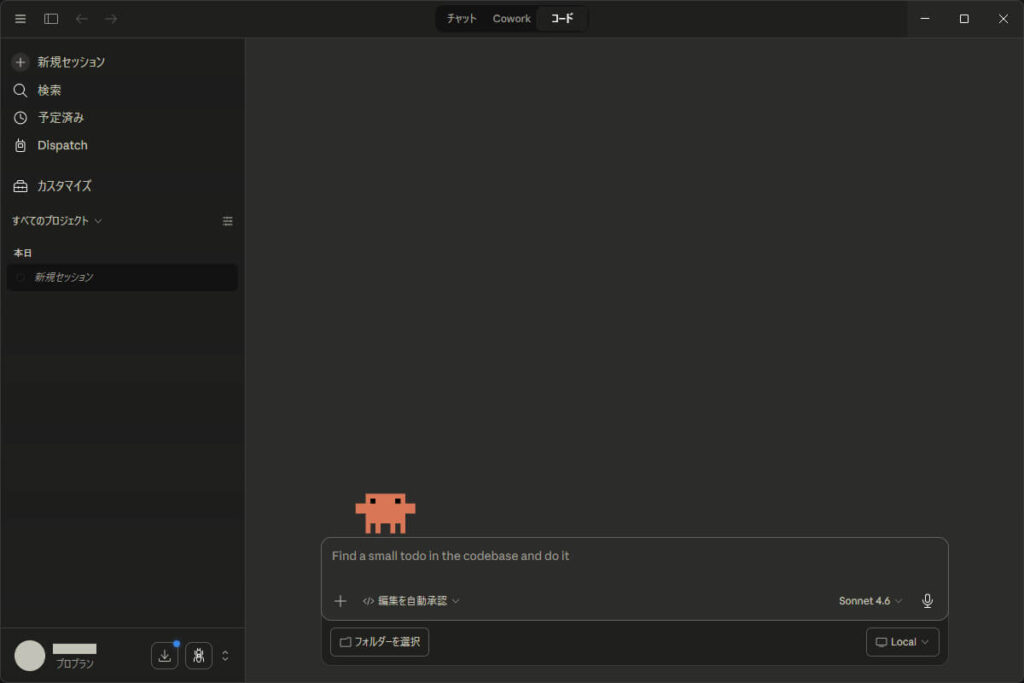Open the hamburger menu icon

point(20,19)
